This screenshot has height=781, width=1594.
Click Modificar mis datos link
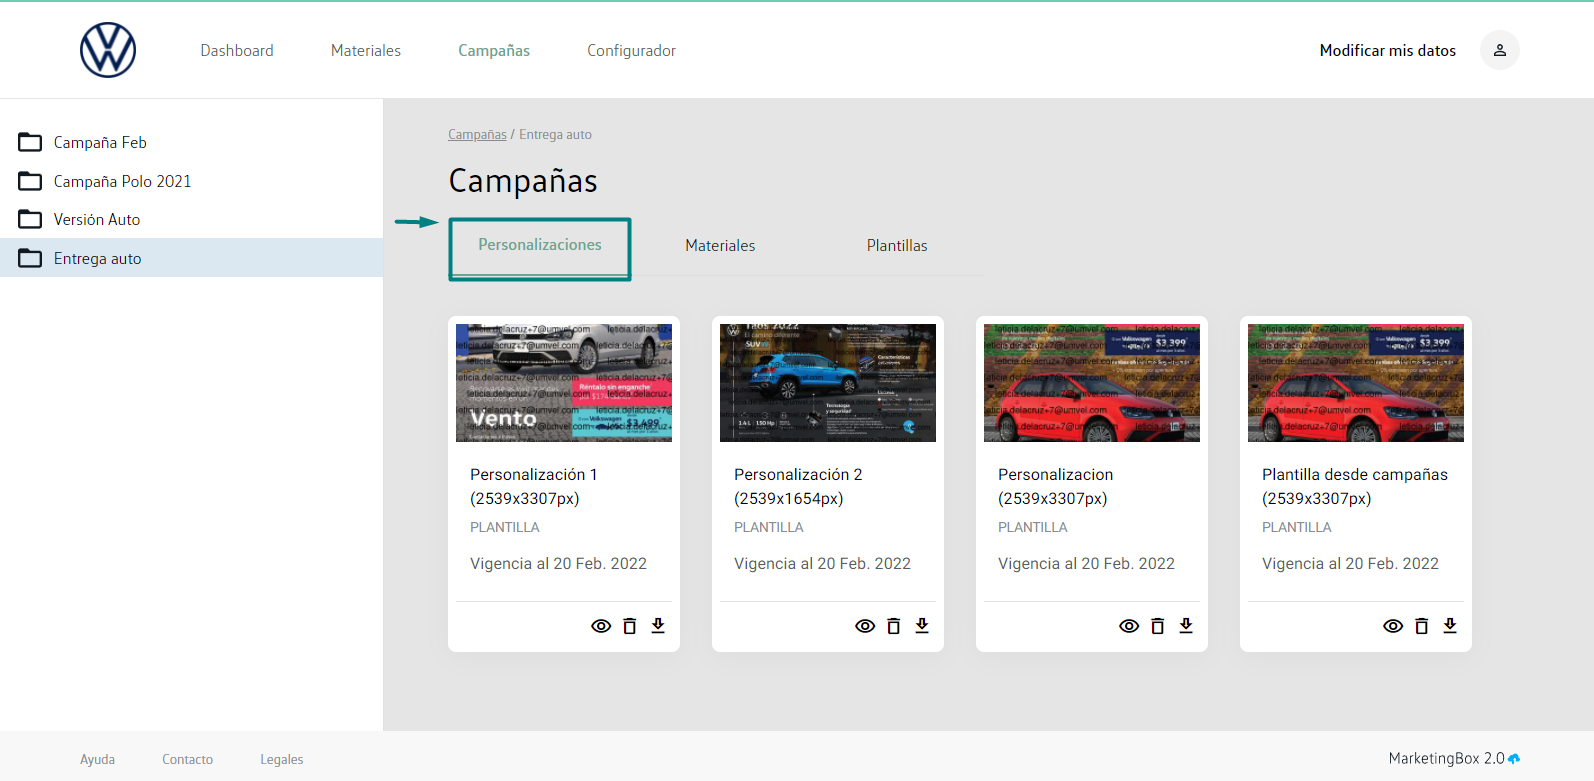(x=1388, y=50)
